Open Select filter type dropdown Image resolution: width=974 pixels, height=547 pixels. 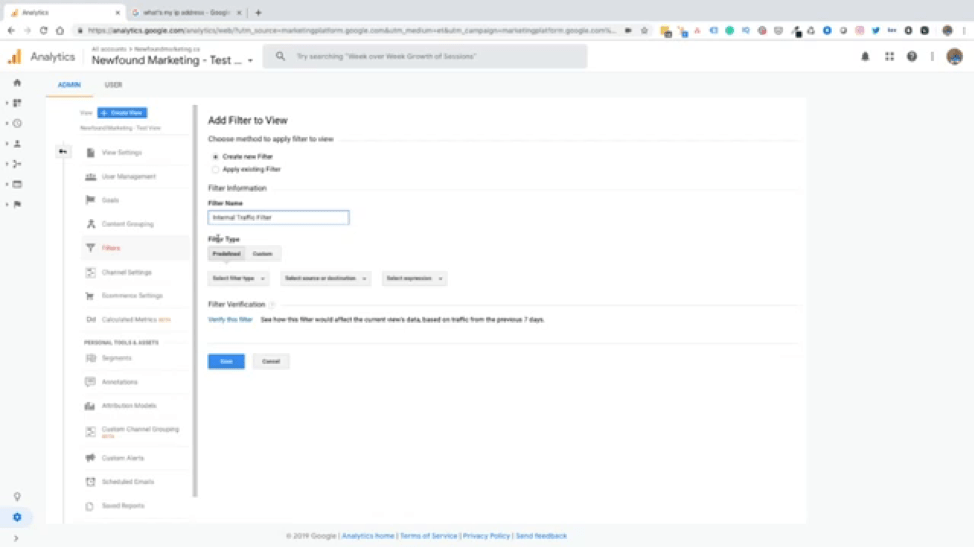239,279
